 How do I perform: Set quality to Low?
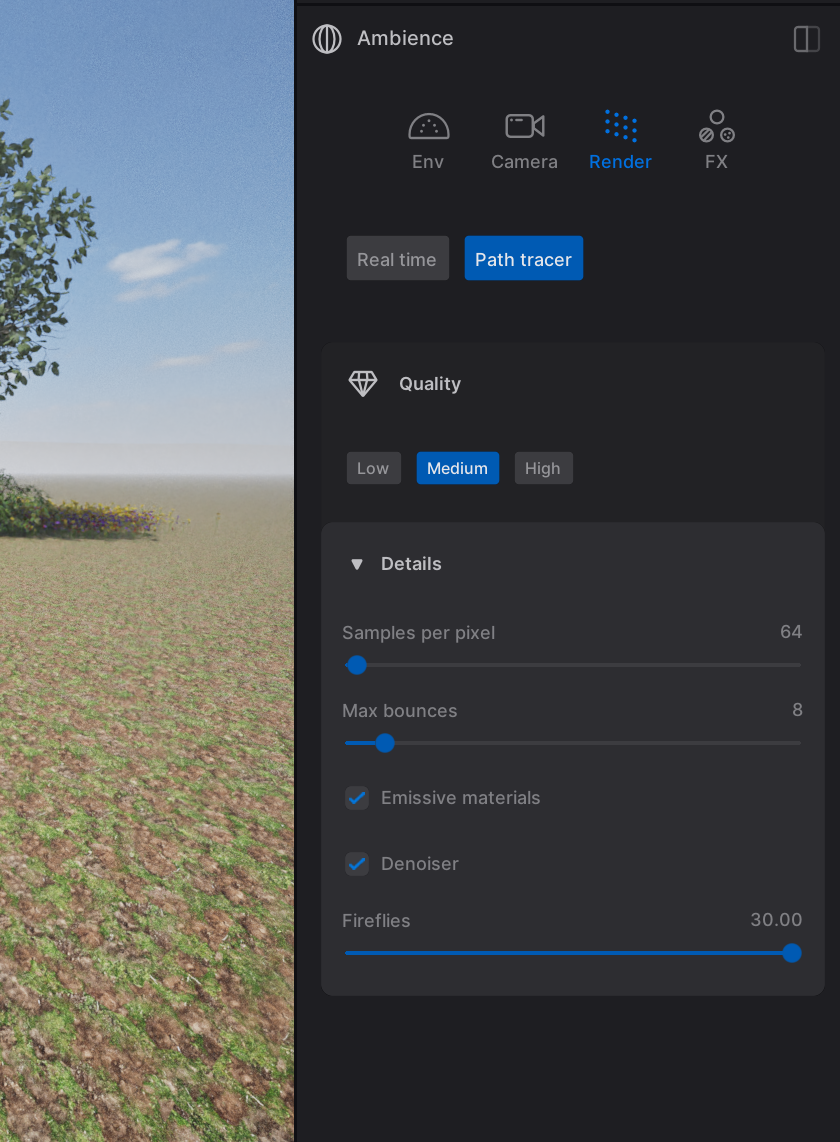(373, 468)
